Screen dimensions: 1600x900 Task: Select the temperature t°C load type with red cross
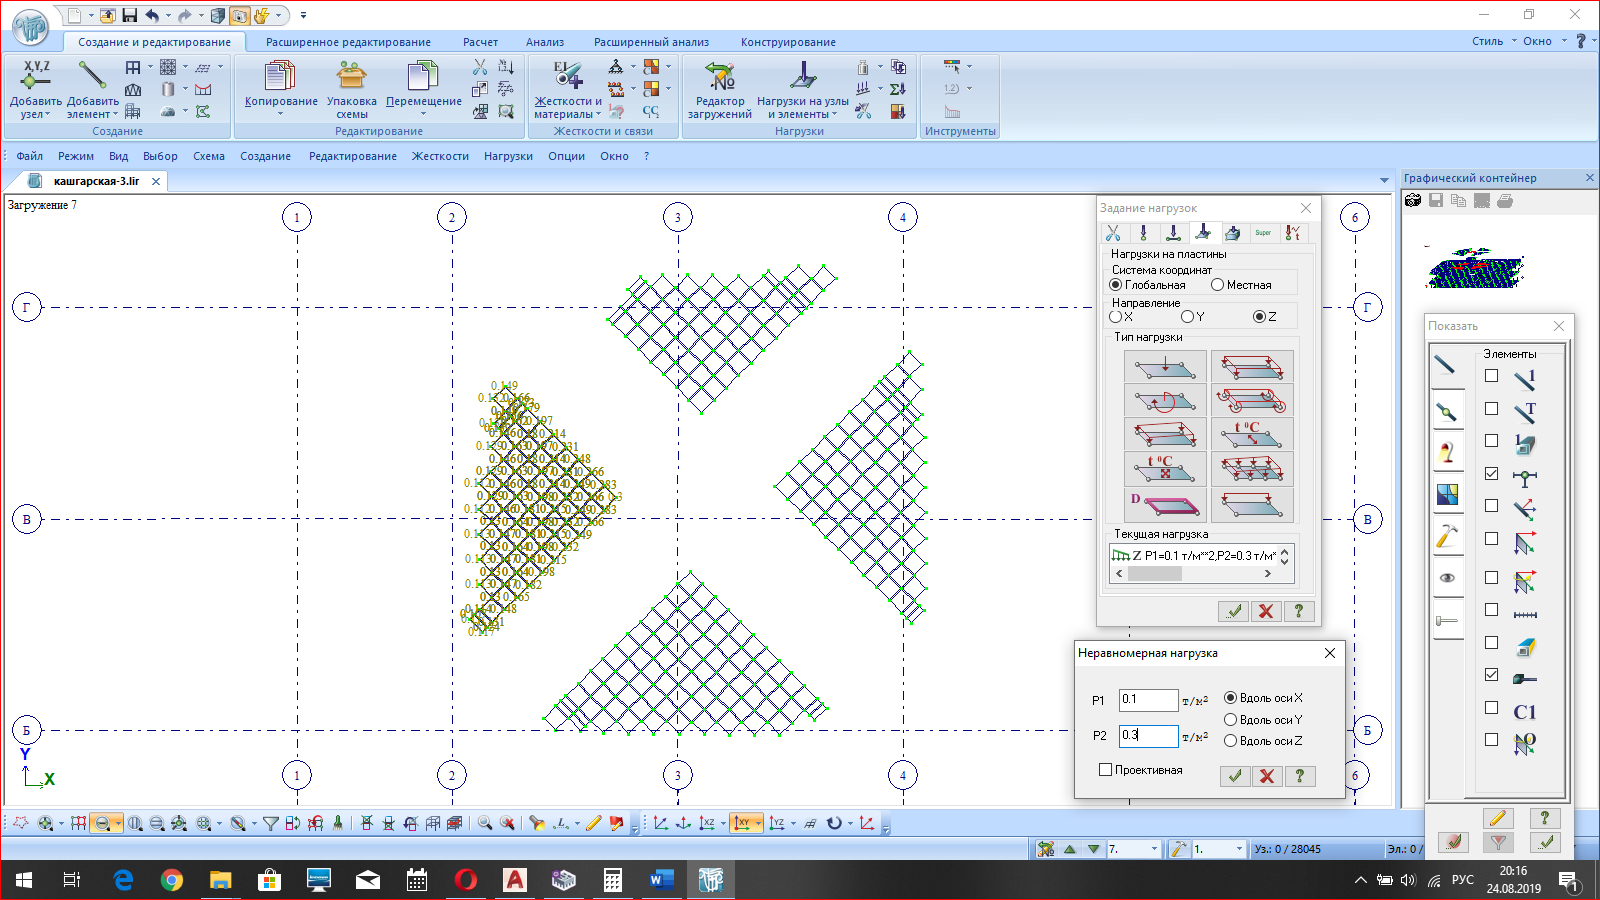(1164, 469)
